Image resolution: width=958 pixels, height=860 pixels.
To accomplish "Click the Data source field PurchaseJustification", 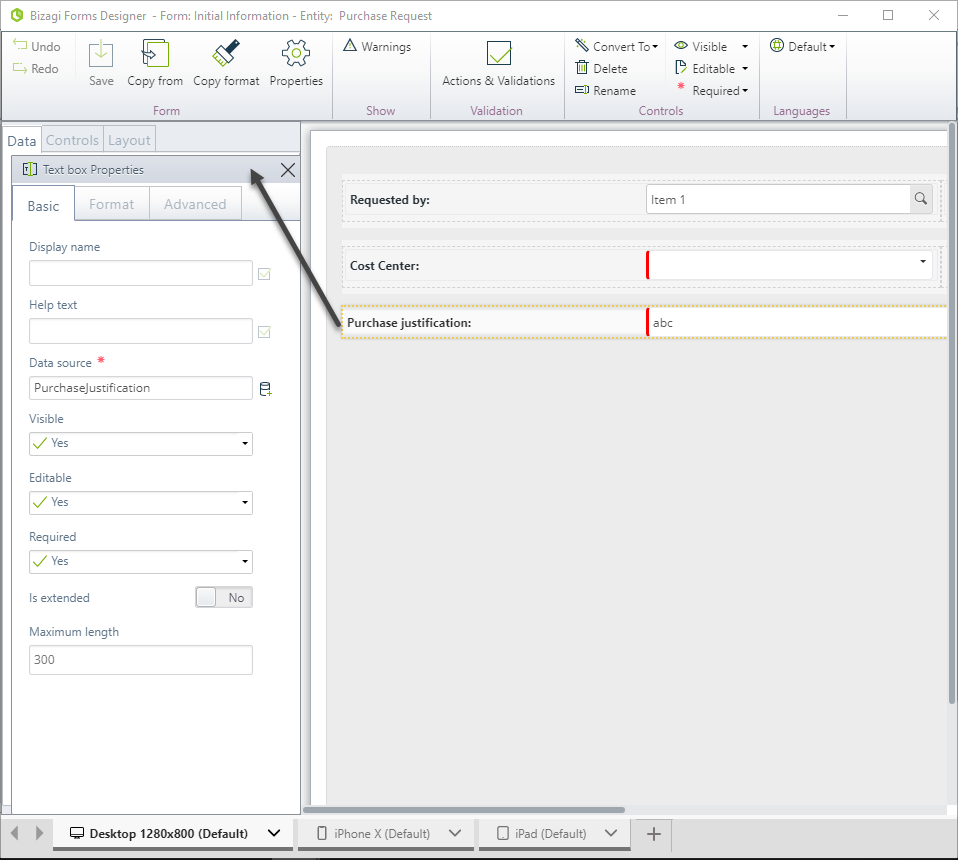I will pos(141,388).
